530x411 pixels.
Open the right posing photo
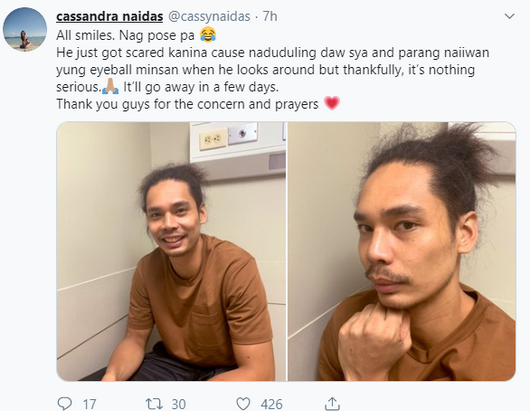[402, 251]
